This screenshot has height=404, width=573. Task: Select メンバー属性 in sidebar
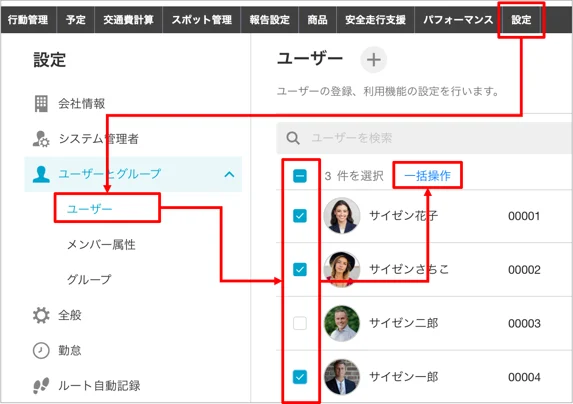point(101,244)
